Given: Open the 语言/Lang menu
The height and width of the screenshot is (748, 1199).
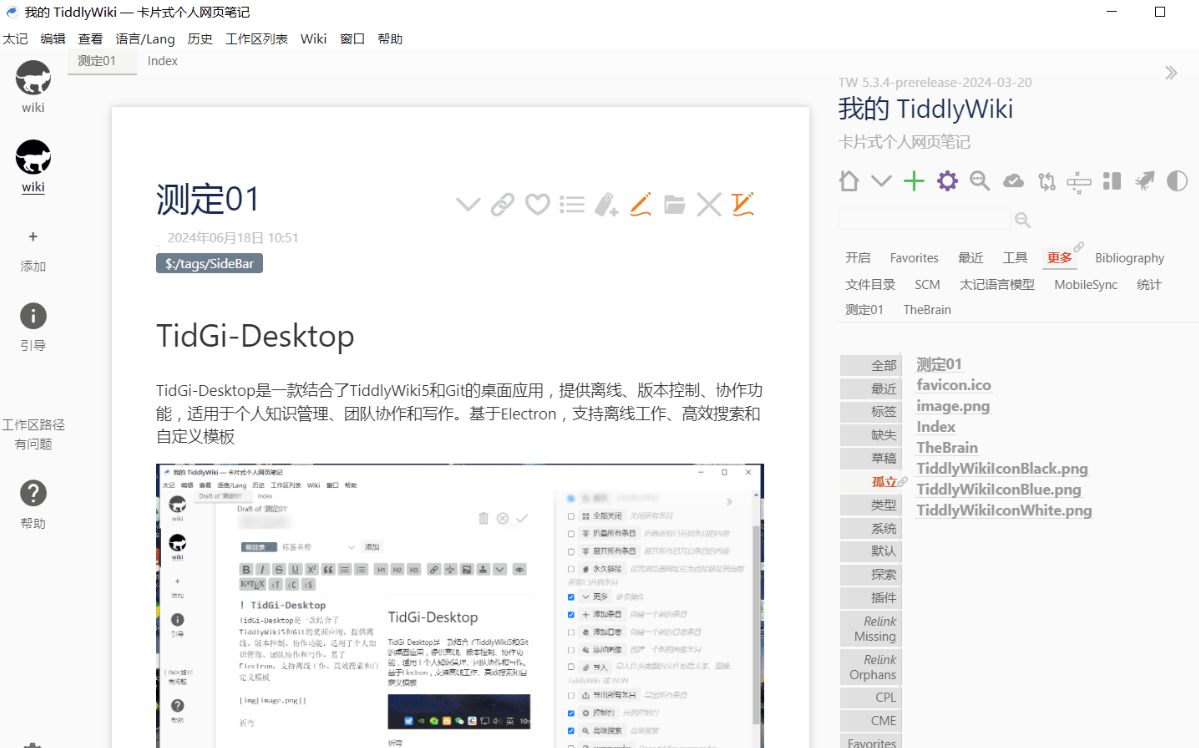Looking at the screenshot, I should click(x=145, y=39).
